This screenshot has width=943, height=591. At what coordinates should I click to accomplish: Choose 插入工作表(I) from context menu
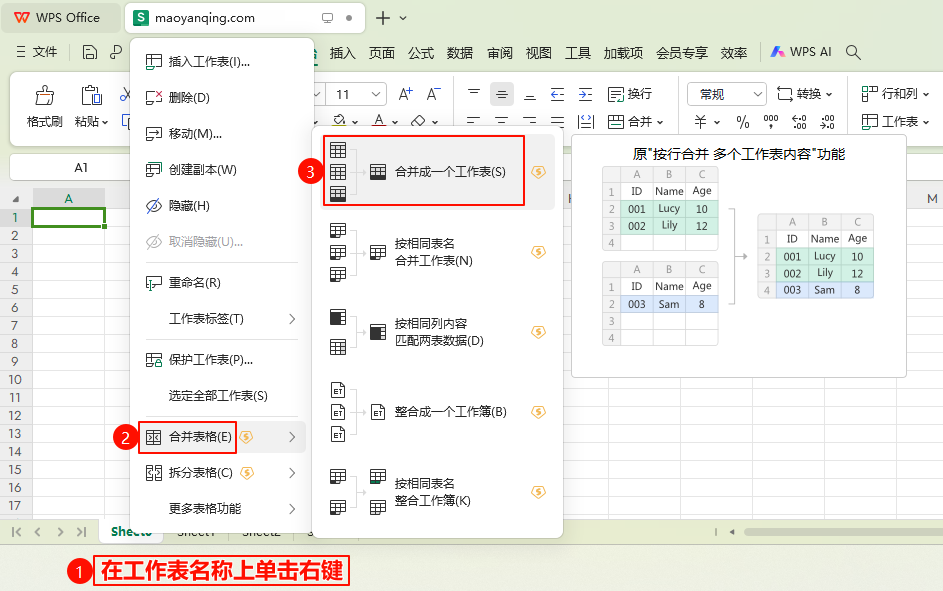click(209, 62)
